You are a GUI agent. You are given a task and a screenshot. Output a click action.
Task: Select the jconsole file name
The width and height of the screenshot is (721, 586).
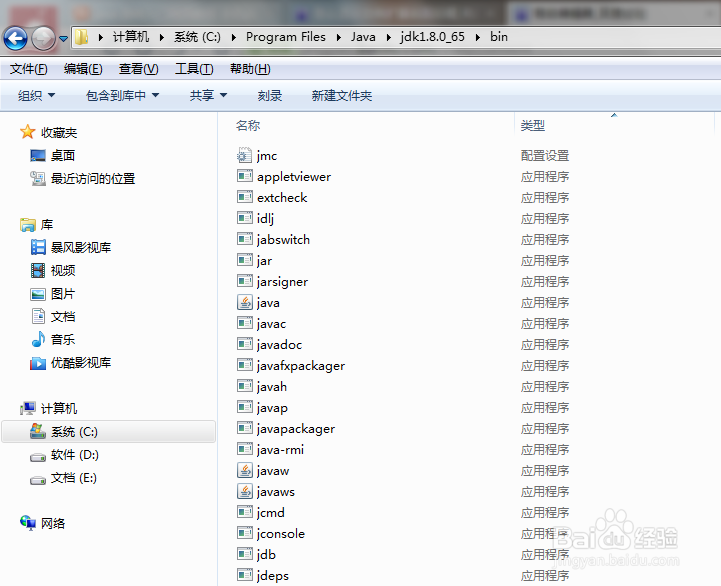pyautogui.click(x=280, y=534)
